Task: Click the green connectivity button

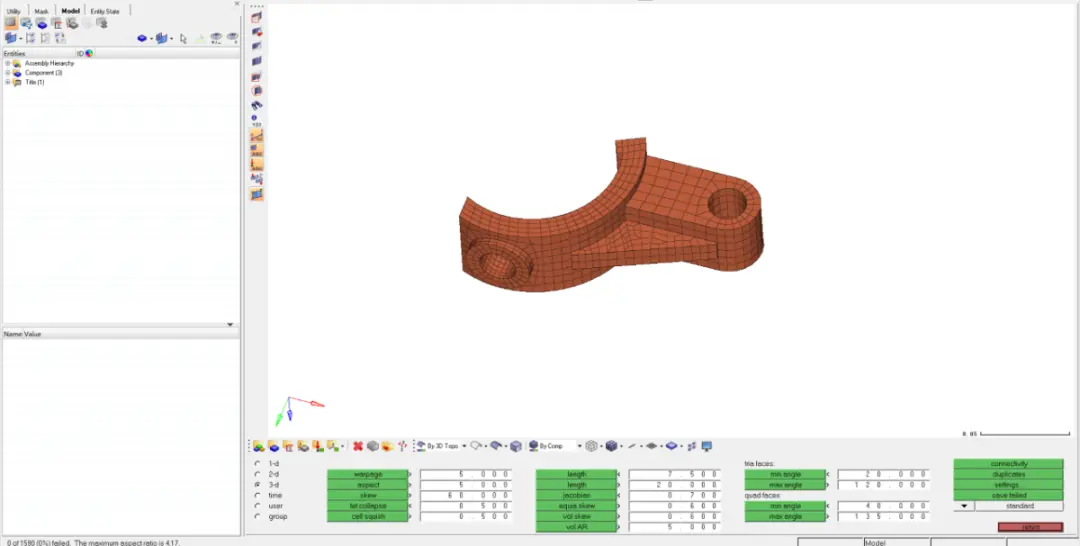Action: point(1008,464)
